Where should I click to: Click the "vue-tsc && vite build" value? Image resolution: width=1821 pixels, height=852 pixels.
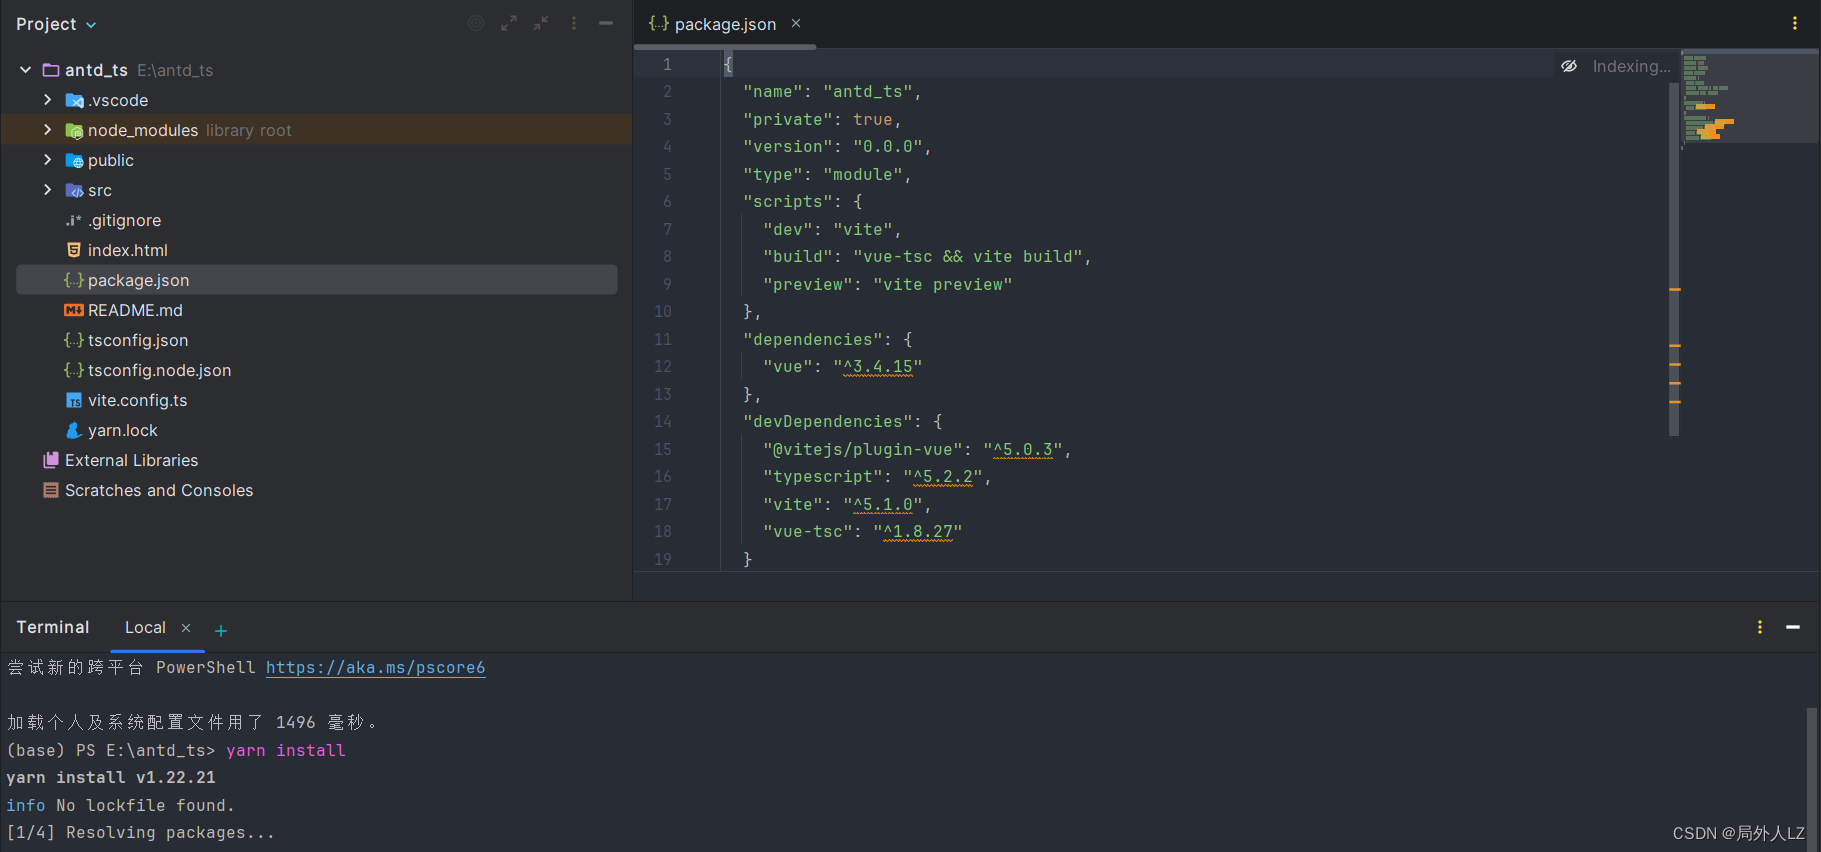coord(968,257)
